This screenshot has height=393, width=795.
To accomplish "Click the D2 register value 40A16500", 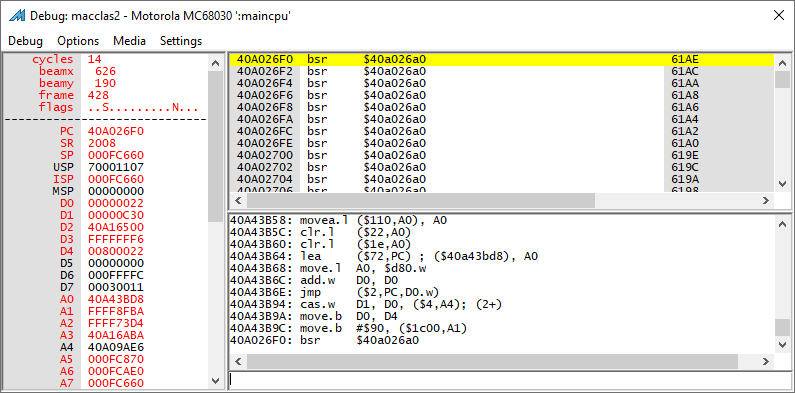I will pos(116,227).
